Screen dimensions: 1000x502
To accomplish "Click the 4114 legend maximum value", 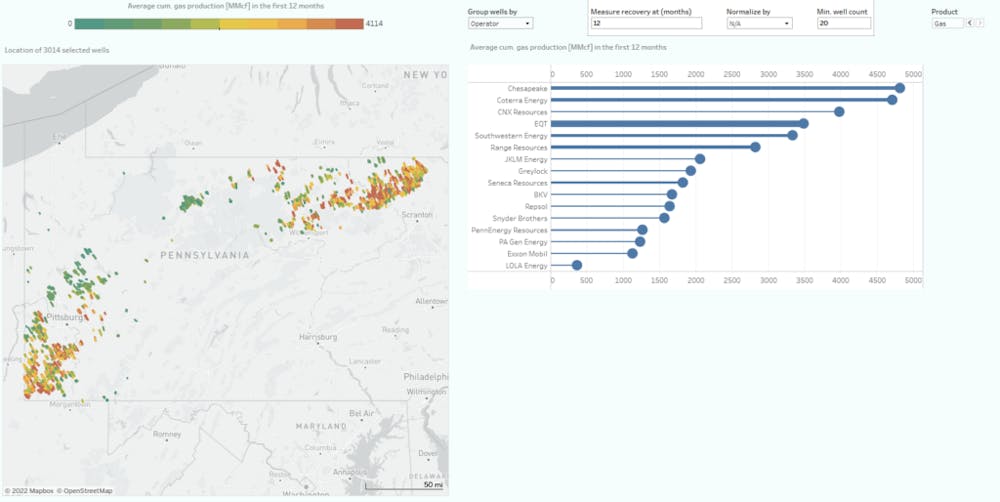I will [x=374, y=24].
